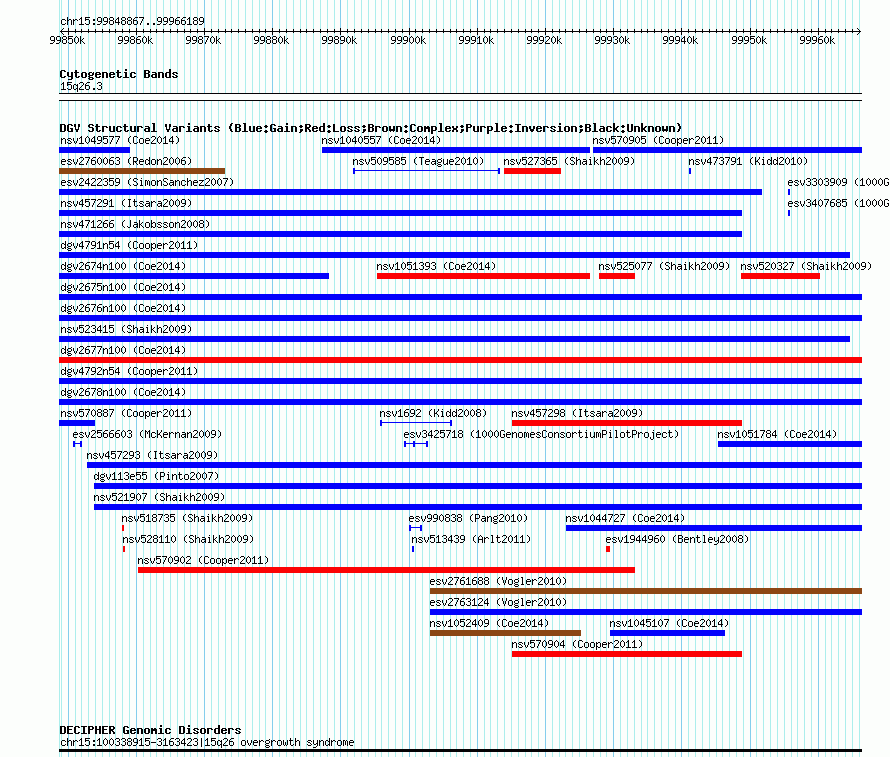Click the chr15:99848867..99966189 region label
Image resolution: width=890 pixels, height=757 pixels.
pyautogui.click(x=132, y=21)
